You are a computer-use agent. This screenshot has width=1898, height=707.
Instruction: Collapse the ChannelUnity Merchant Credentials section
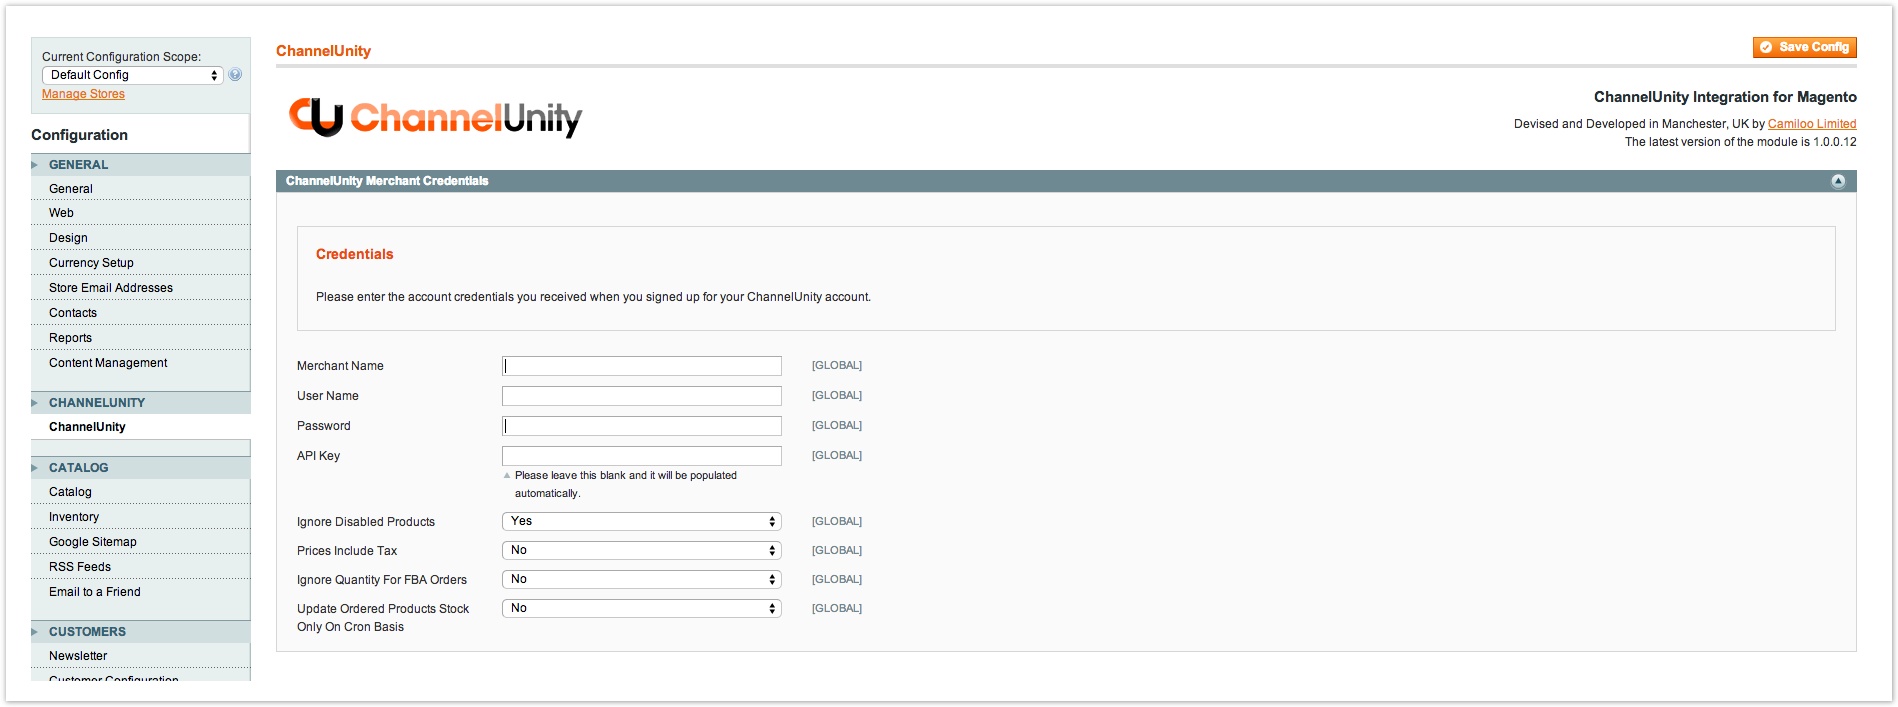(1837, 181)
